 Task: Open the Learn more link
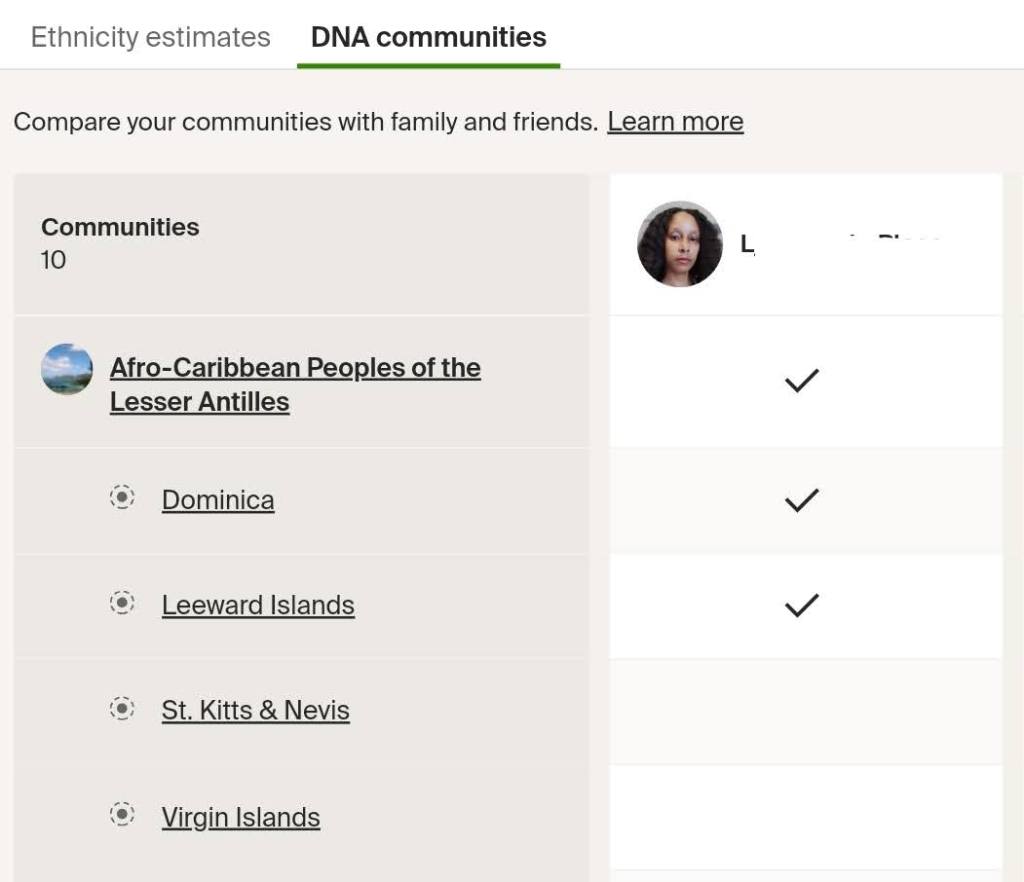click(675, 122)
